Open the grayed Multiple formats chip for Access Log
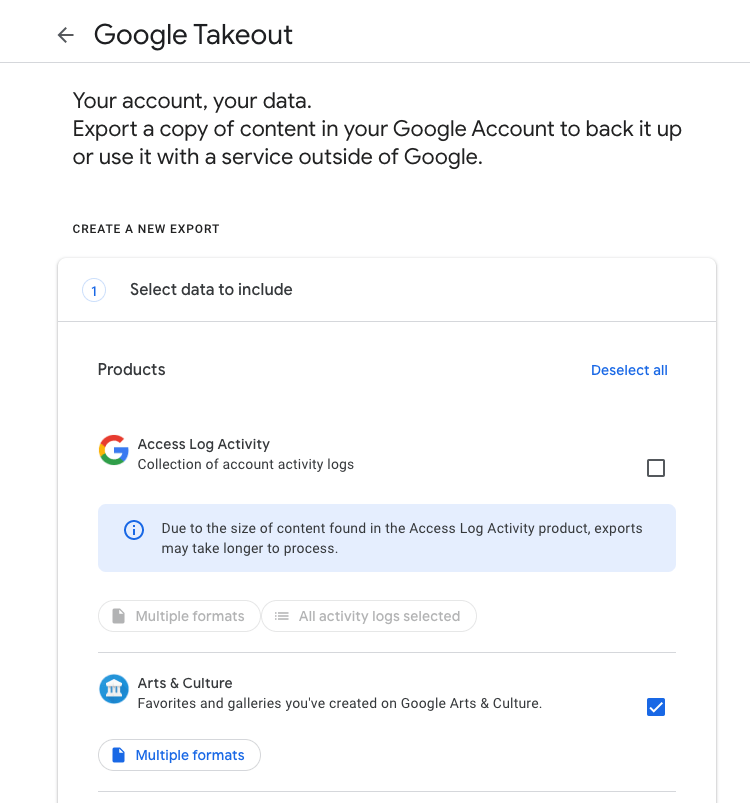 click(x=179, y=616)
